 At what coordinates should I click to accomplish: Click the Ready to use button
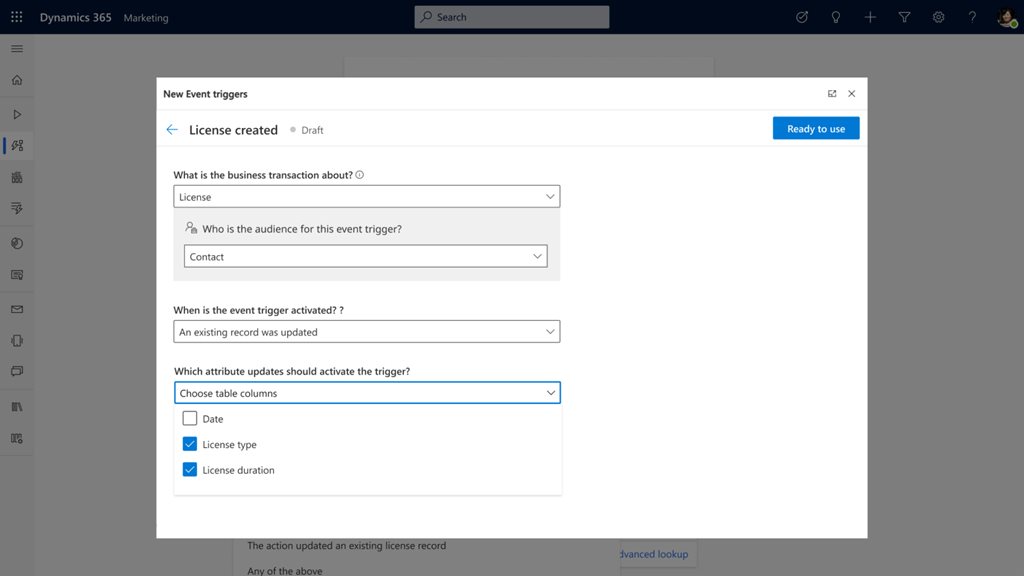coord(816,129)
